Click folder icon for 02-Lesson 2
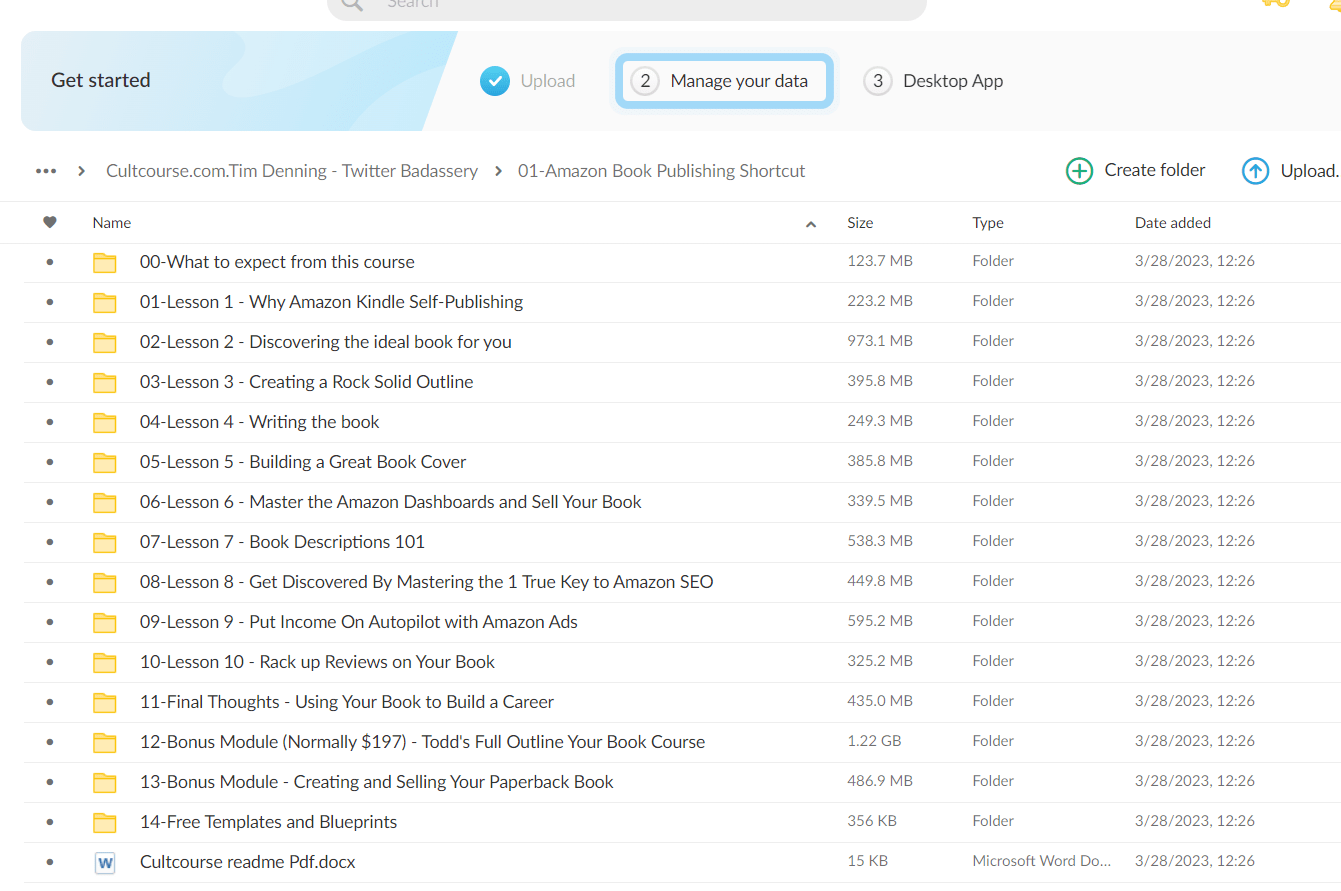This screenshot has height=891, width=1341. pos(105,342)
